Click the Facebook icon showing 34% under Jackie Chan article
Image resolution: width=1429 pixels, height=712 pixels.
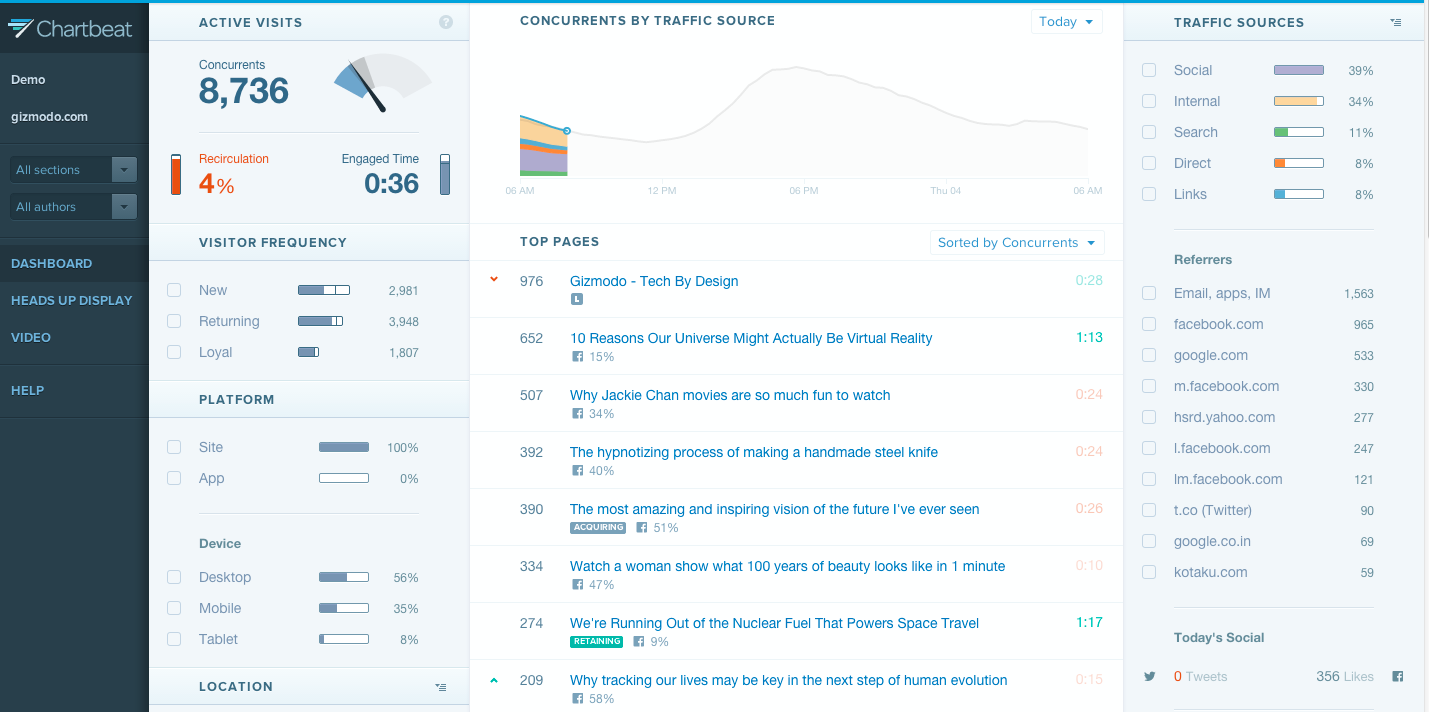(x=577, y=414)
